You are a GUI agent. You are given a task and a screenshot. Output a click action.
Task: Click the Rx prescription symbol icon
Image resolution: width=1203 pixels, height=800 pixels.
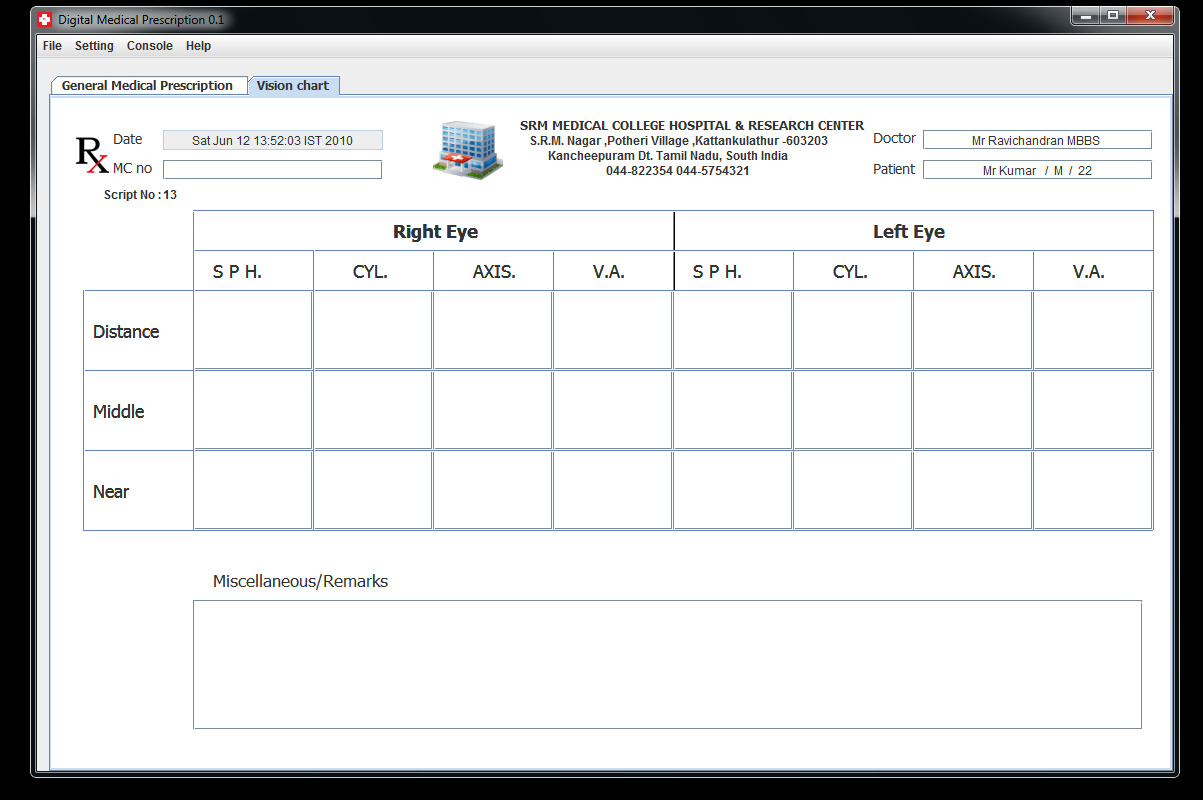point(92,152)
